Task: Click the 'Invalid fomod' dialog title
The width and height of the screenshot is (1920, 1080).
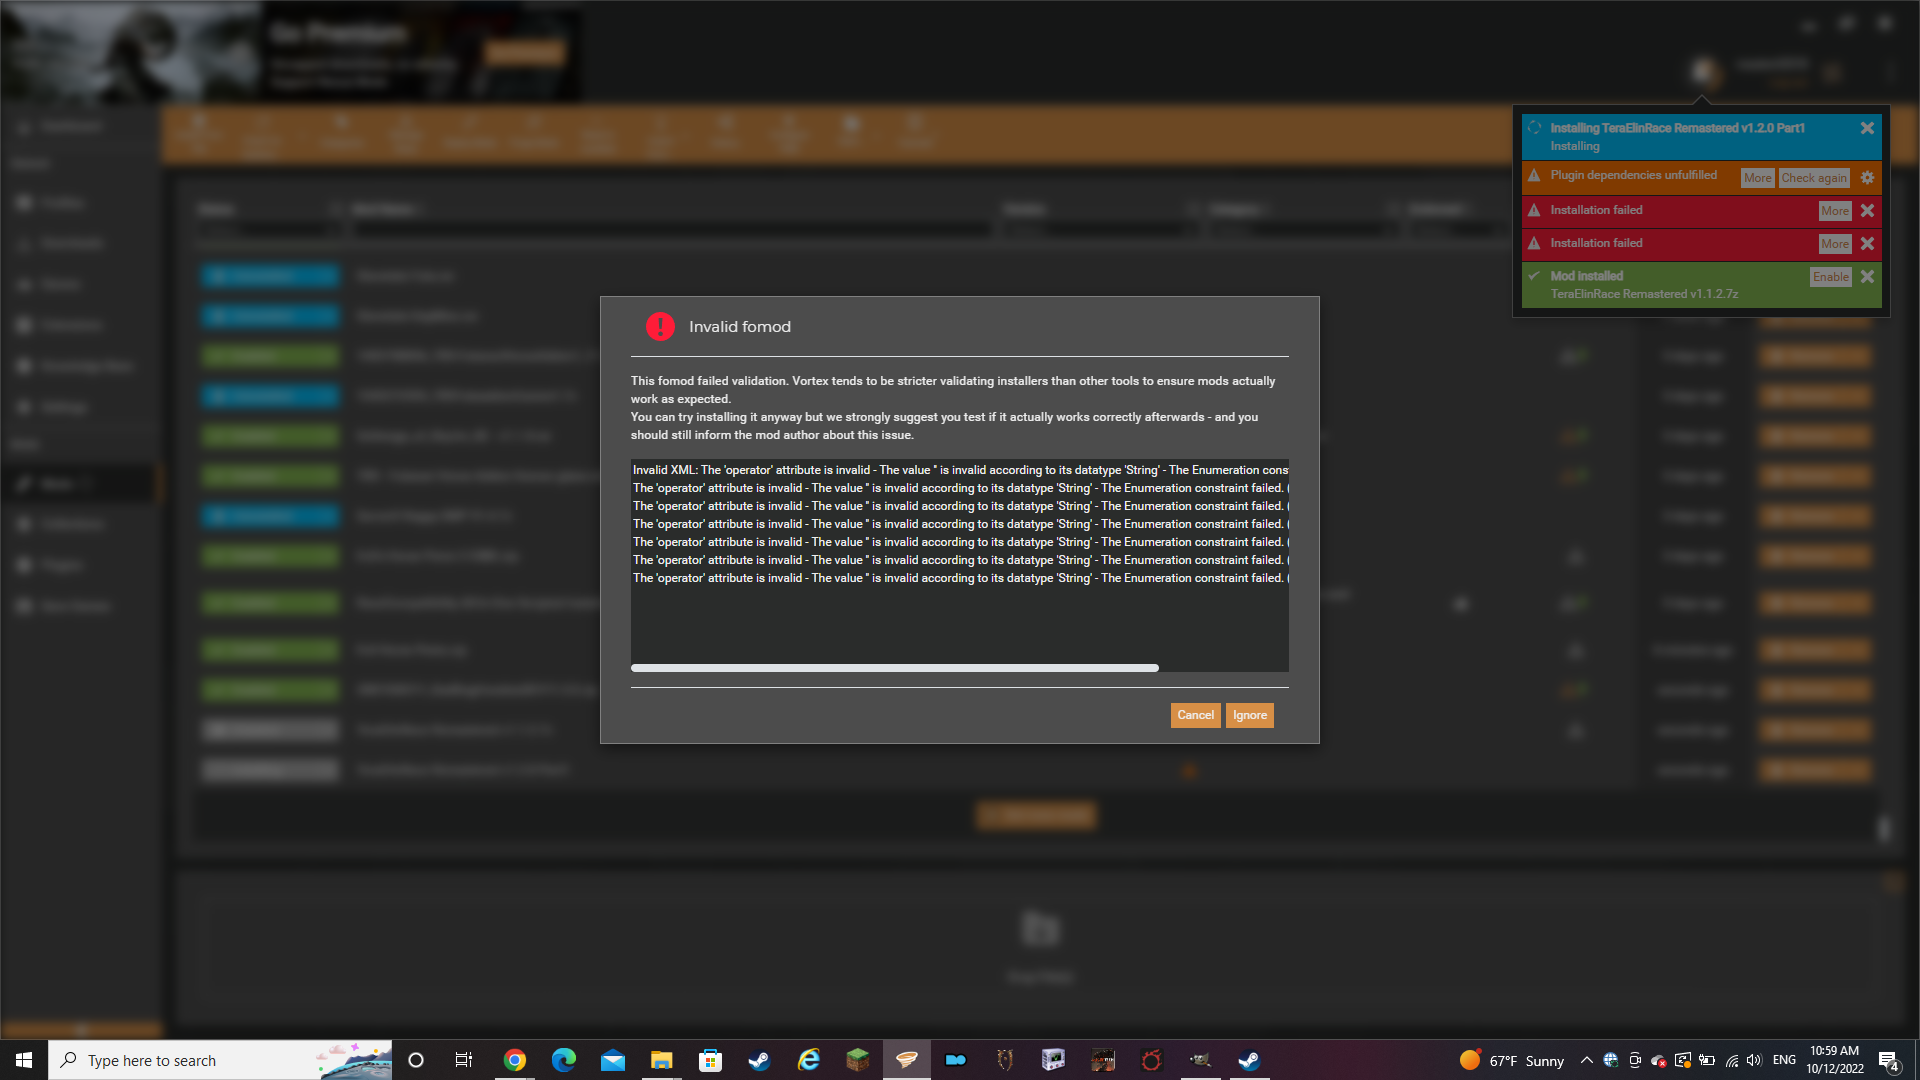Action: coord(740,327)
